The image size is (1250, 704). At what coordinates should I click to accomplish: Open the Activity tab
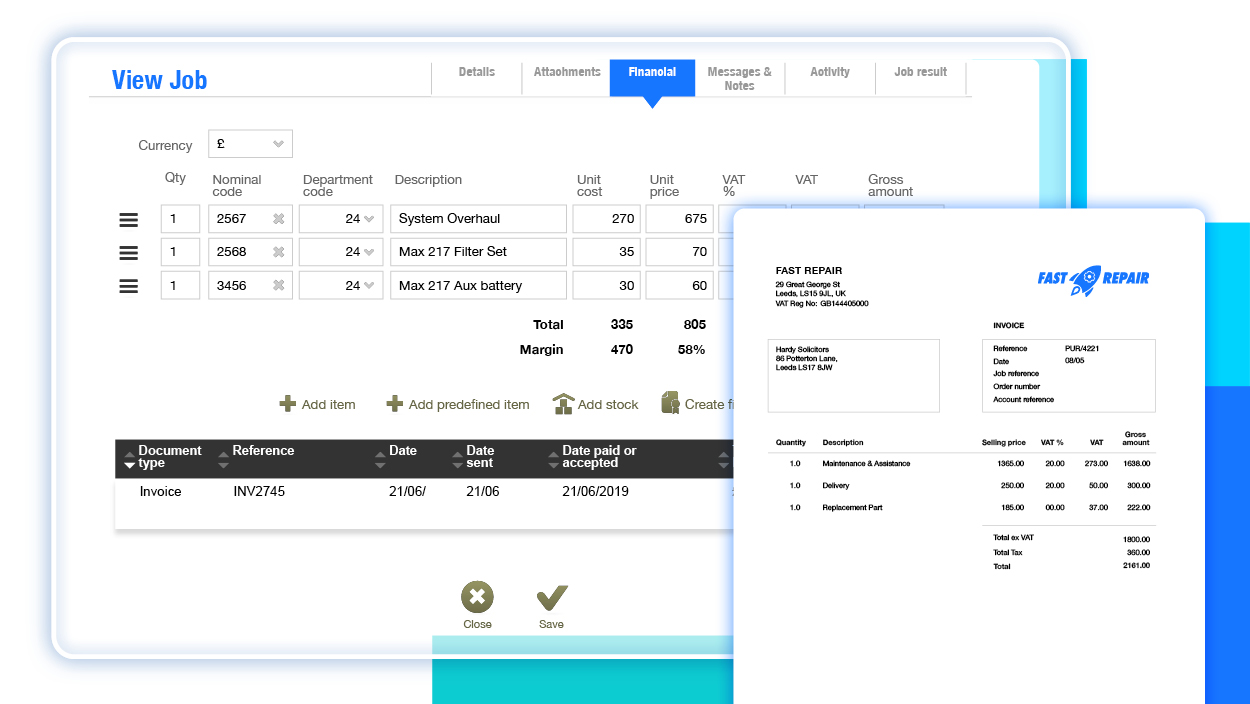[830, 72]
